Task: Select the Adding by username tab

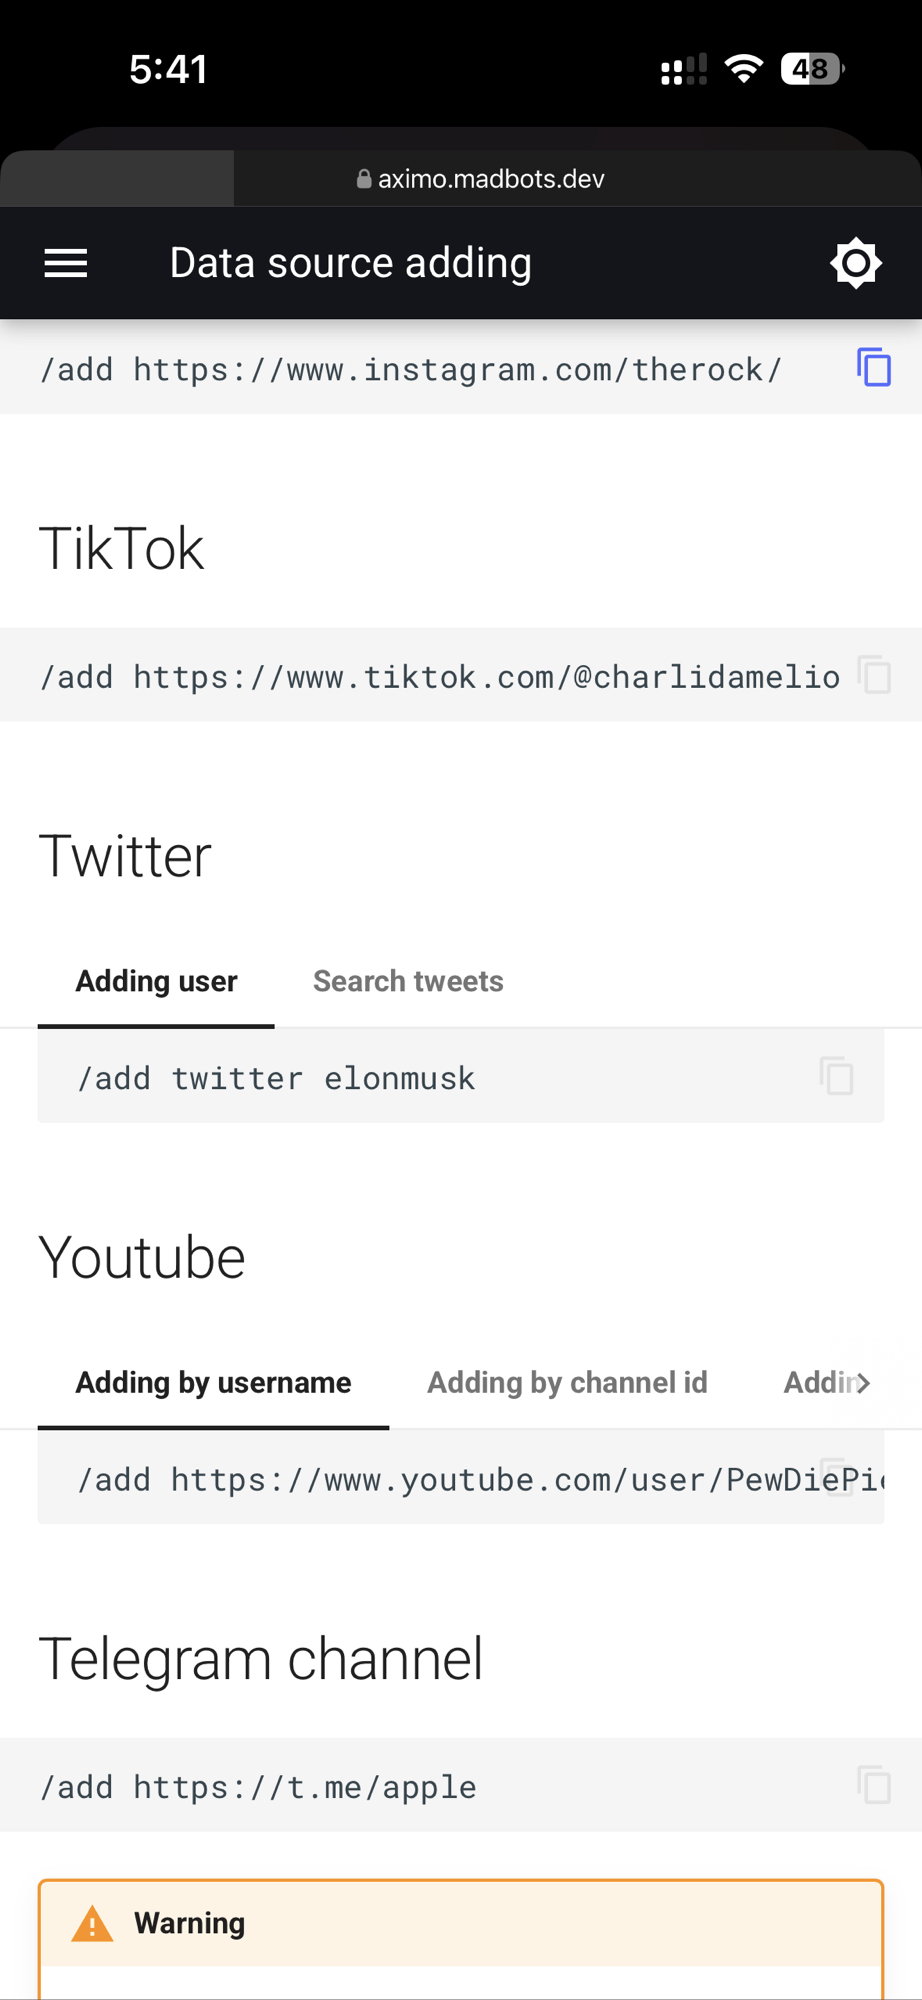Action: click(x=213, y=1383)
